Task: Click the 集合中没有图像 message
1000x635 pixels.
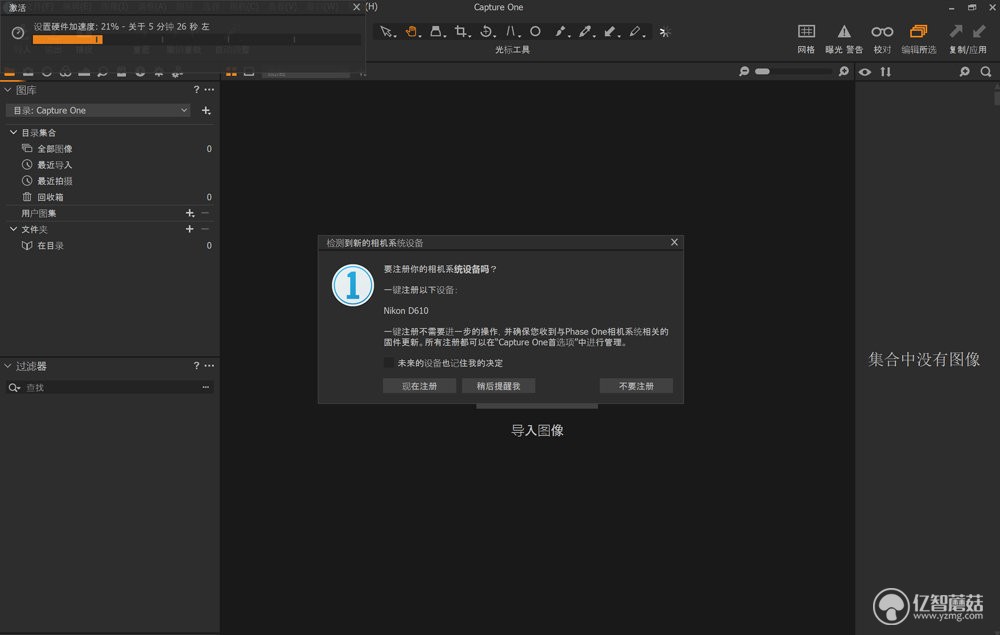Action: [924, 359]
